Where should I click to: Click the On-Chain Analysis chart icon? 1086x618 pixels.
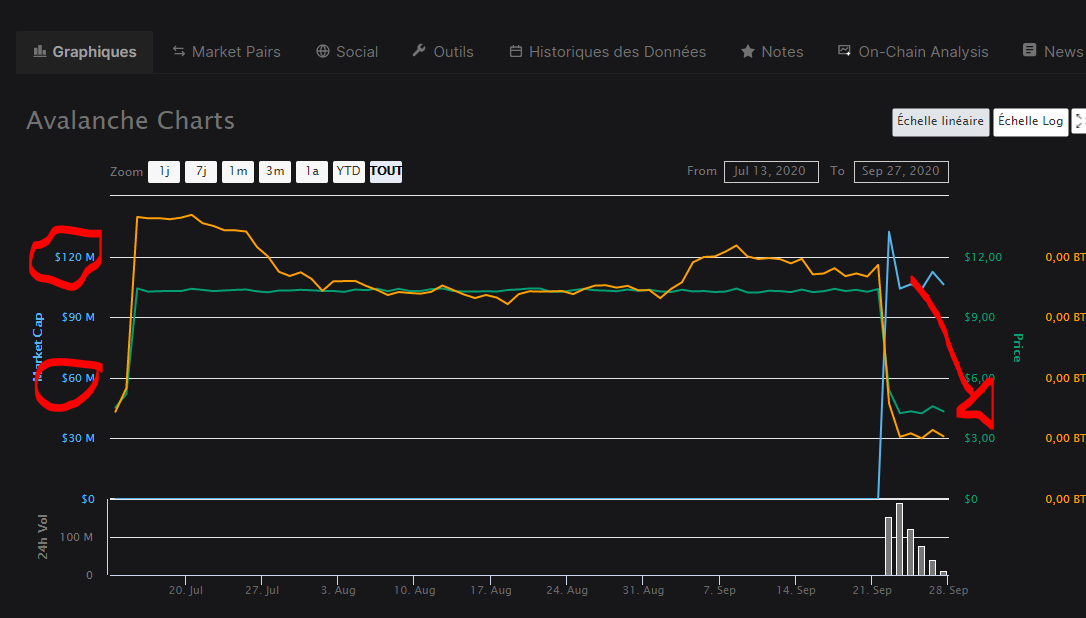[845, 51]
